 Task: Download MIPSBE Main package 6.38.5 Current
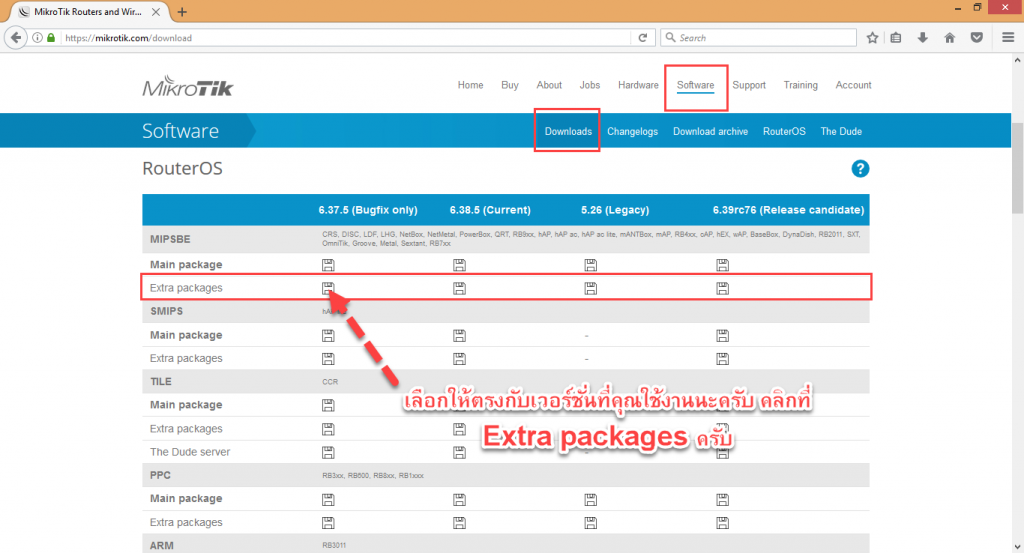(x=459, y=264)
